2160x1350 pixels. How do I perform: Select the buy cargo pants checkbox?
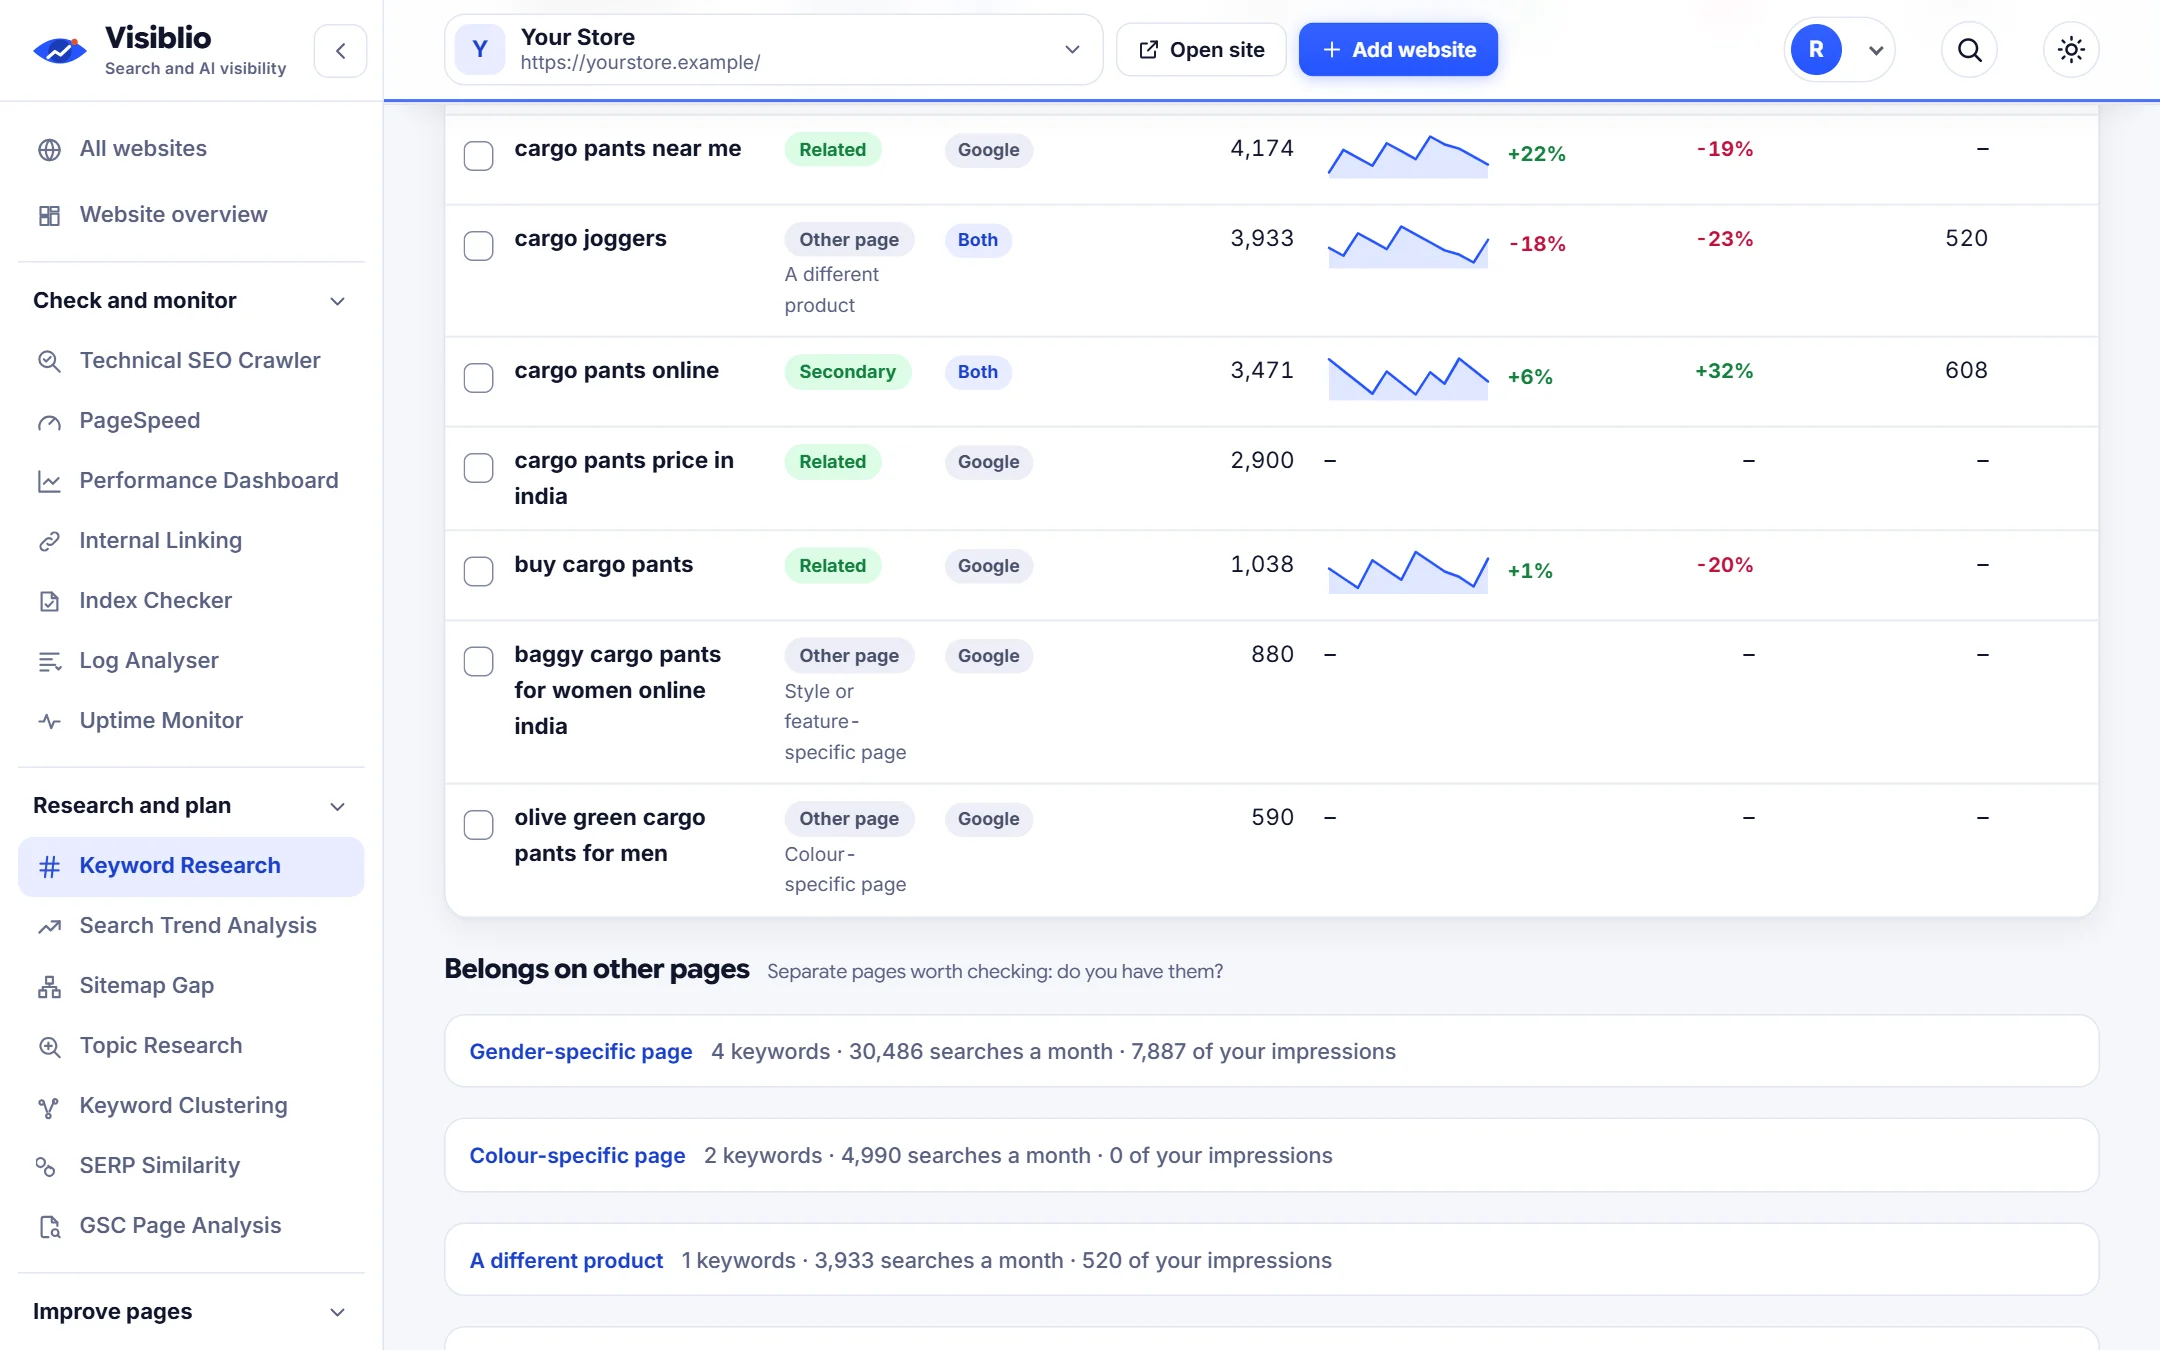pos(478,572)
